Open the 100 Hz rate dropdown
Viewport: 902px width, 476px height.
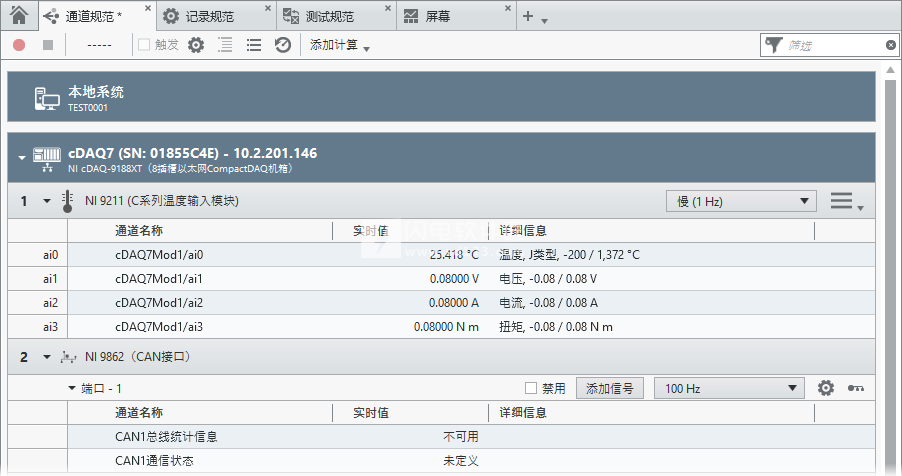click(729, 389)
